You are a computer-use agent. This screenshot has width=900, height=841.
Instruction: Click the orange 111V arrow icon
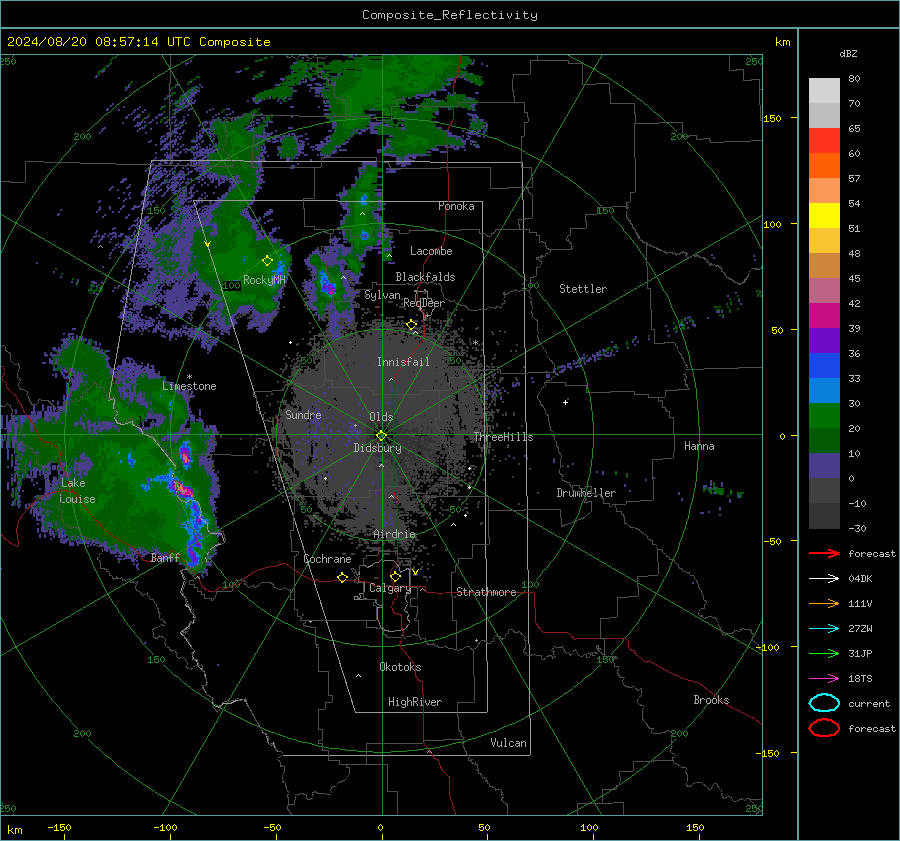point(824,603)
